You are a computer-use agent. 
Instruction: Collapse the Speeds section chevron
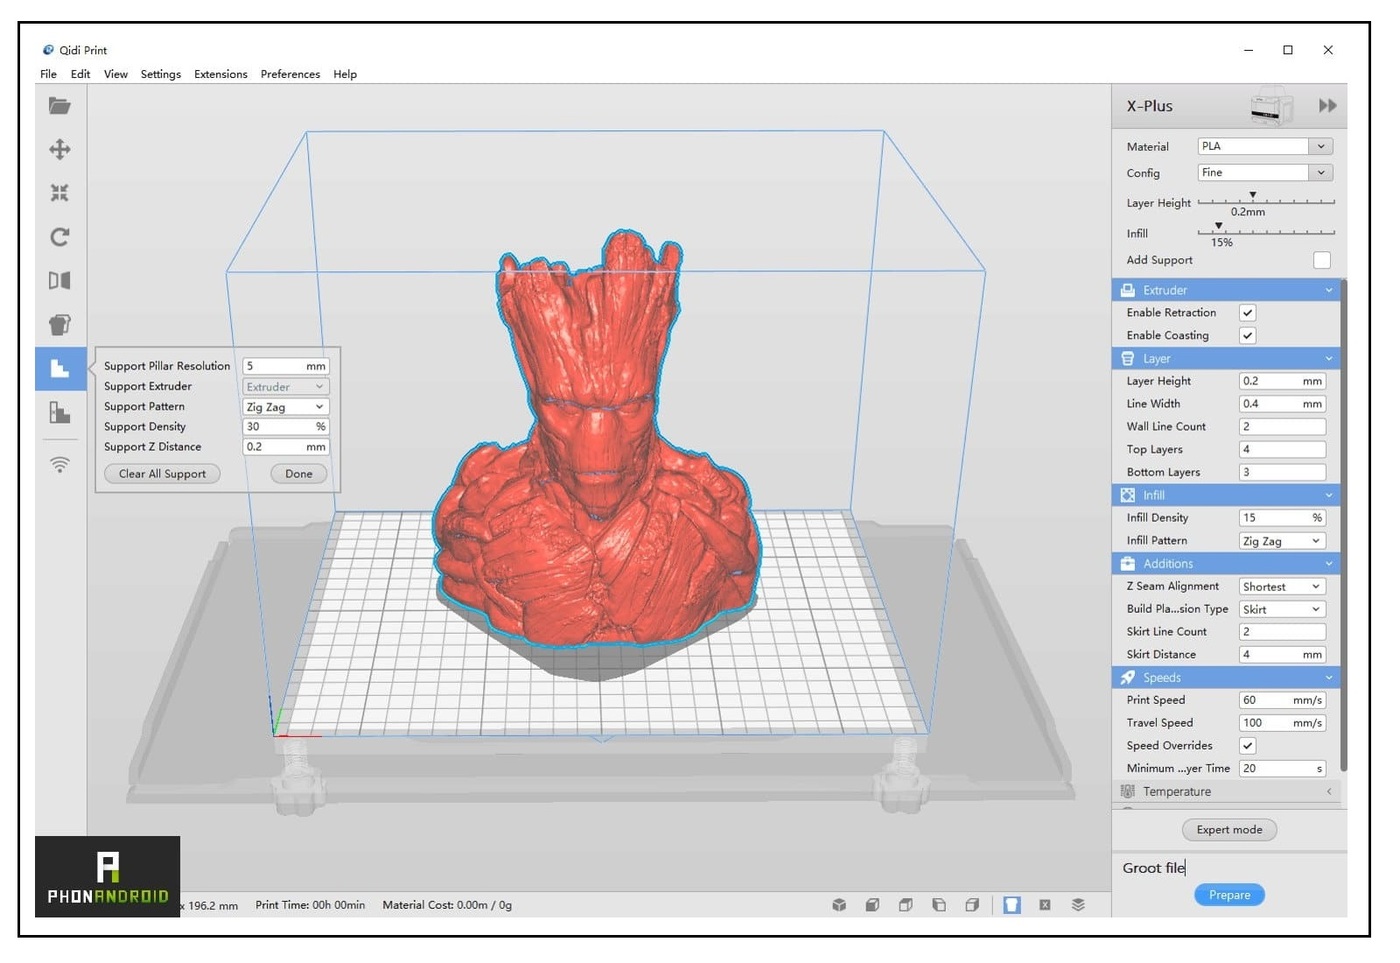[x=1329, y=678]
